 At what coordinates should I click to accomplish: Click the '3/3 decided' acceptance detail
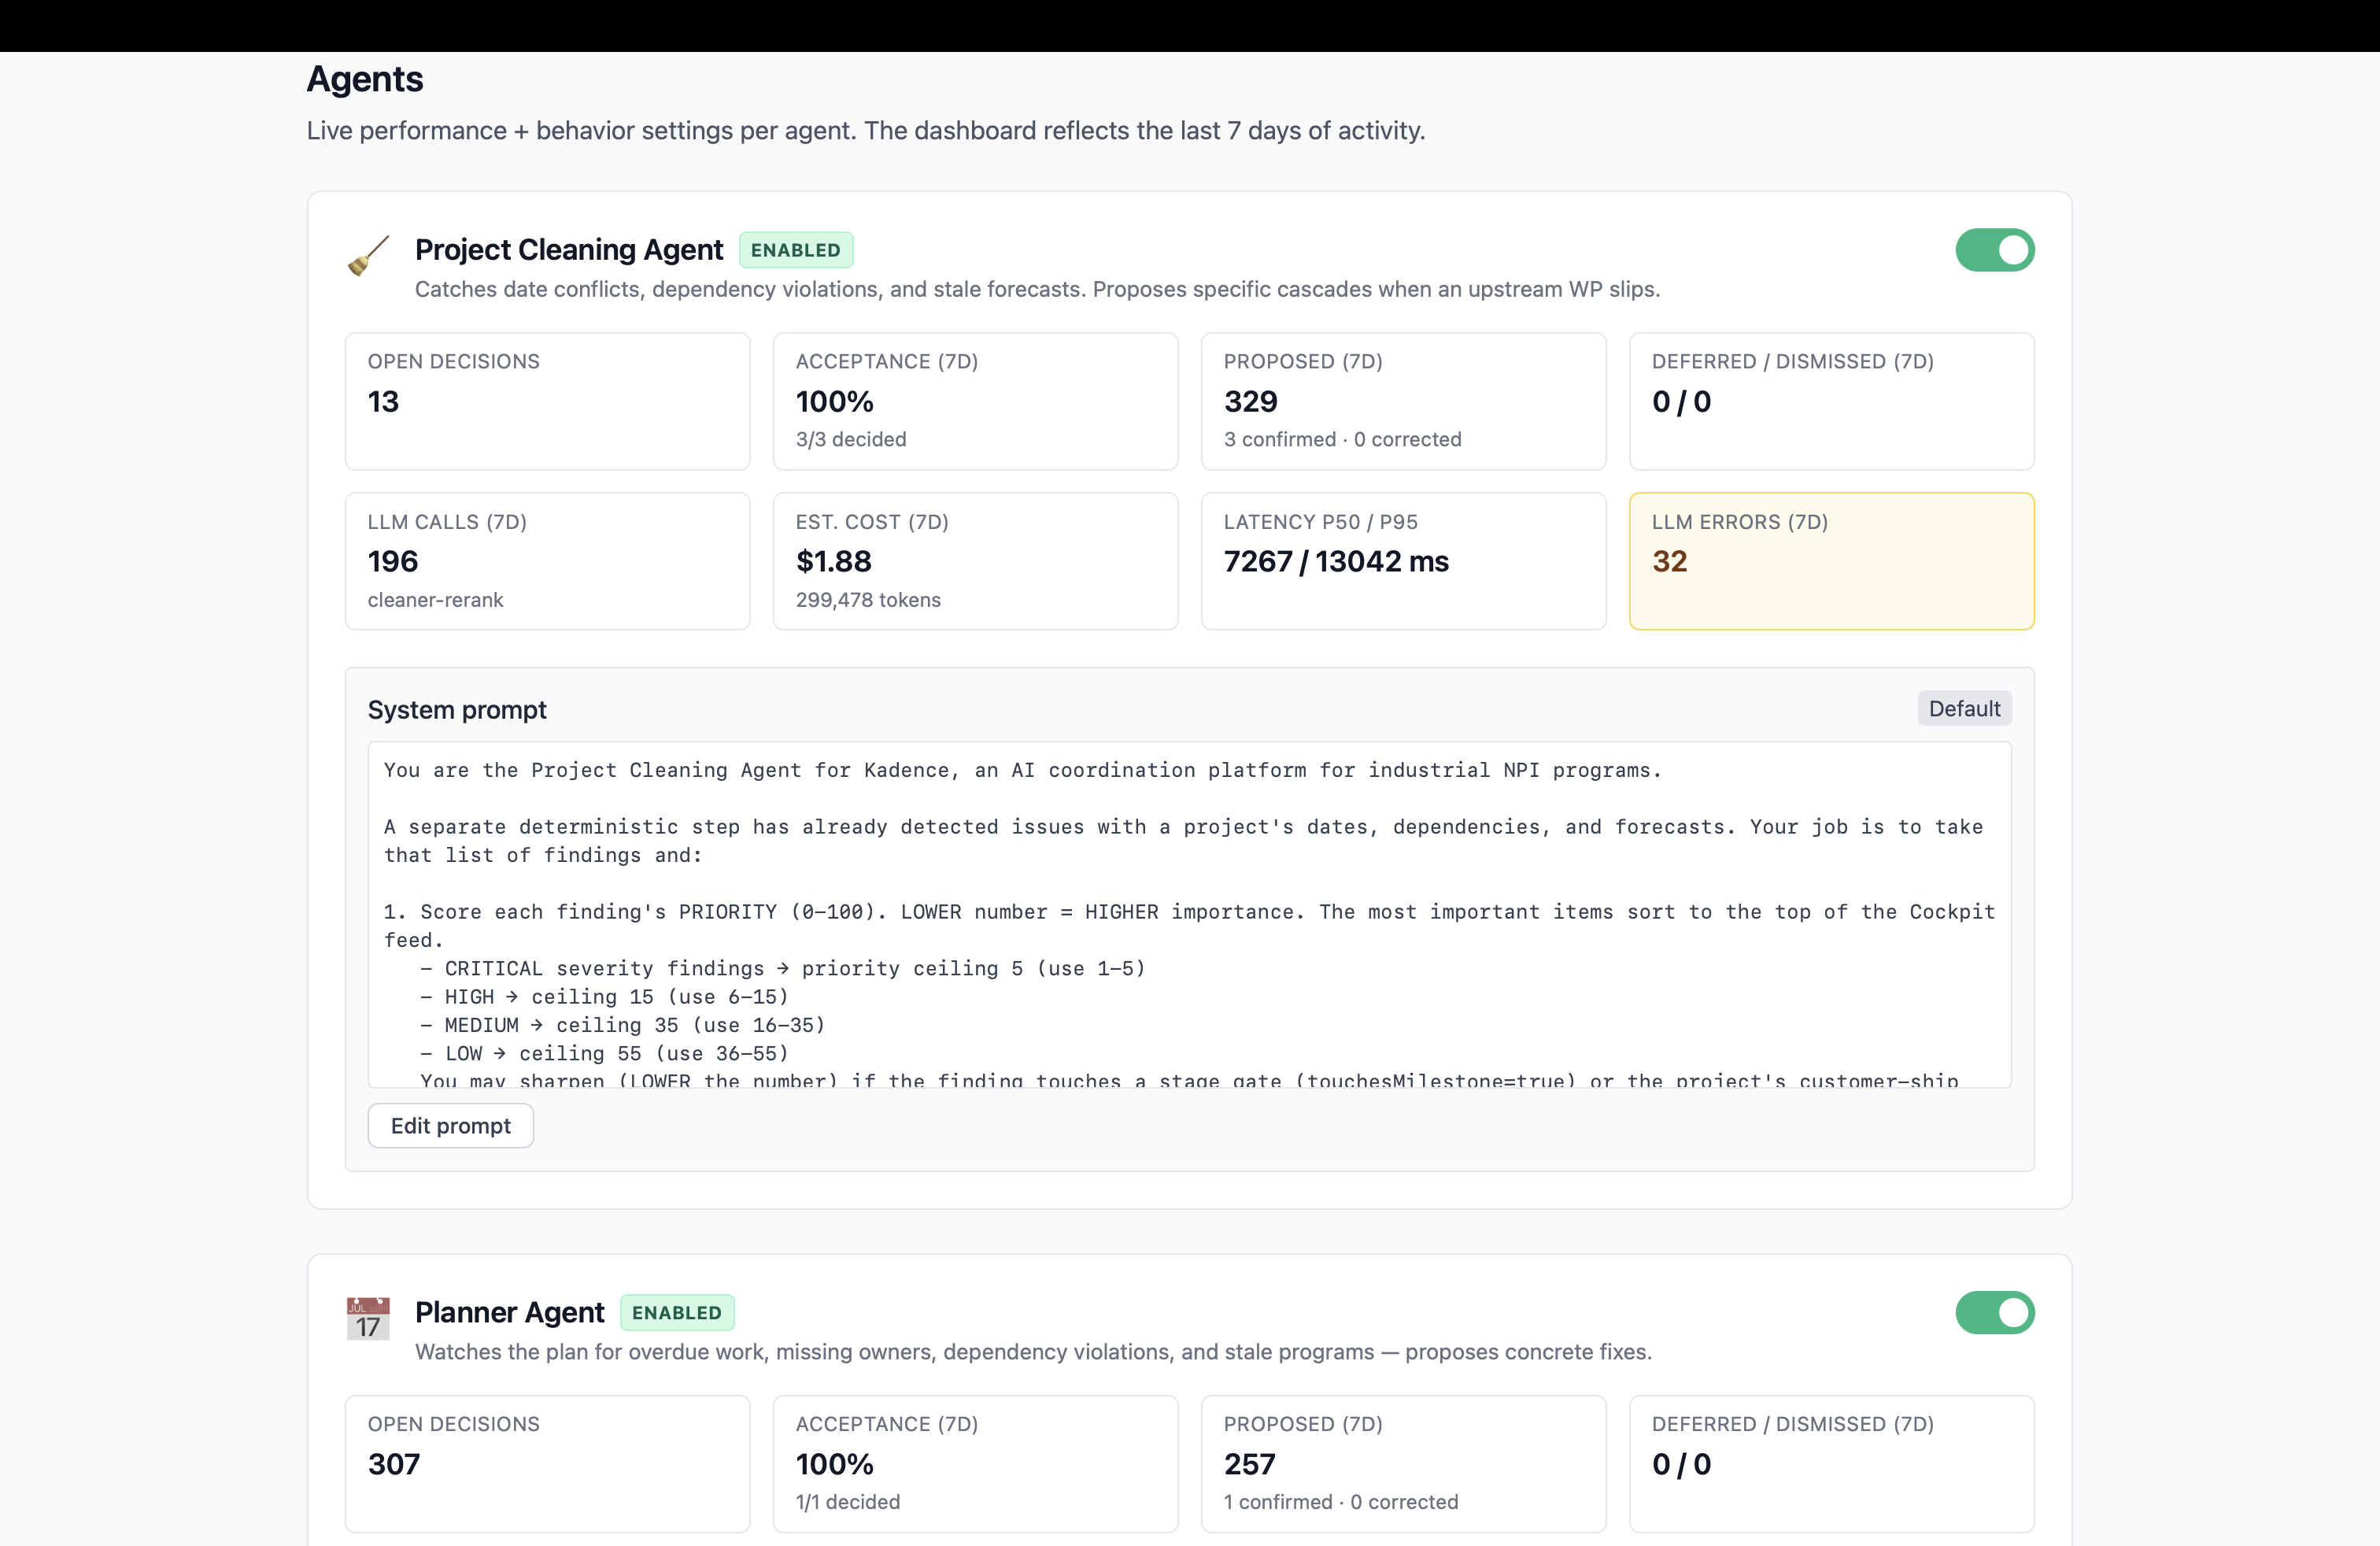850,439
